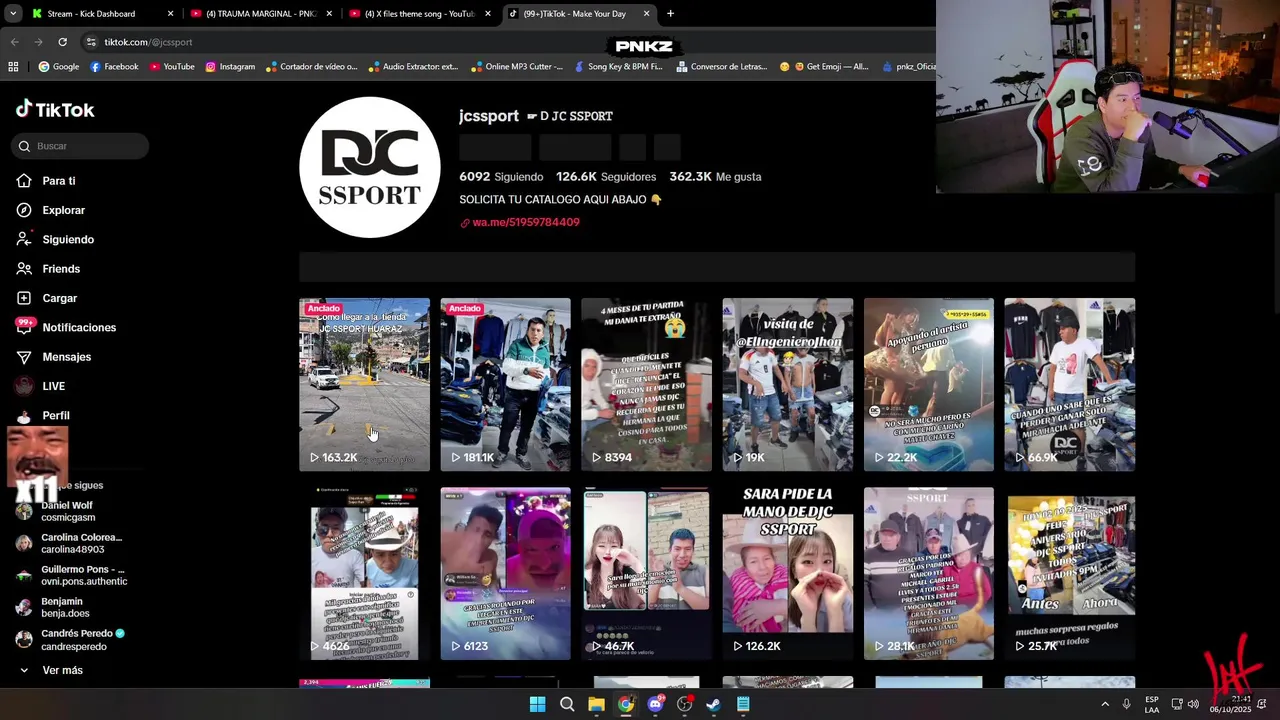1280x720 pixels.
Task: Open File Explorer from the taskbar
Action: pos(596,704)
